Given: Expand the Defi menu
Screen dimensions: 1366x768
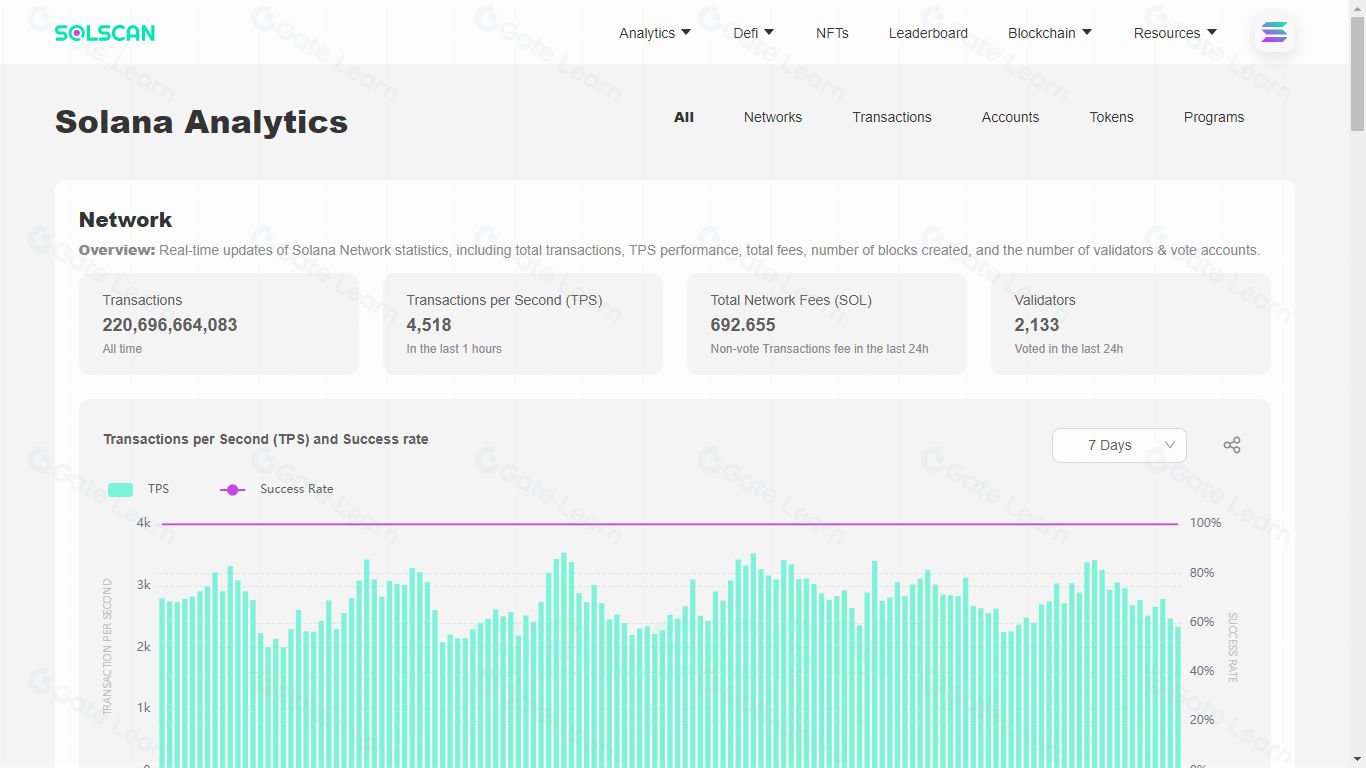Looking at the screenshot, I should (754, 33).
